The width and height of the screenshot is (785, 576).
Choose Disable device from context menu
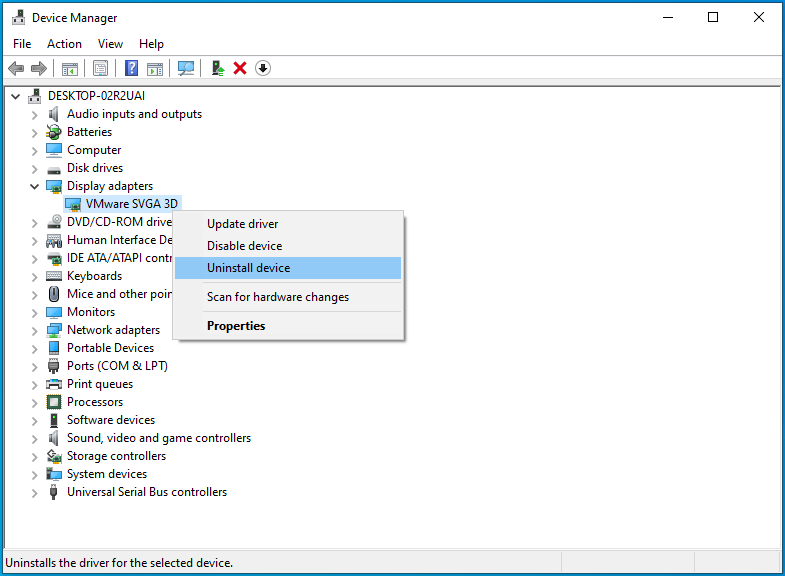(x=288, y=246)
